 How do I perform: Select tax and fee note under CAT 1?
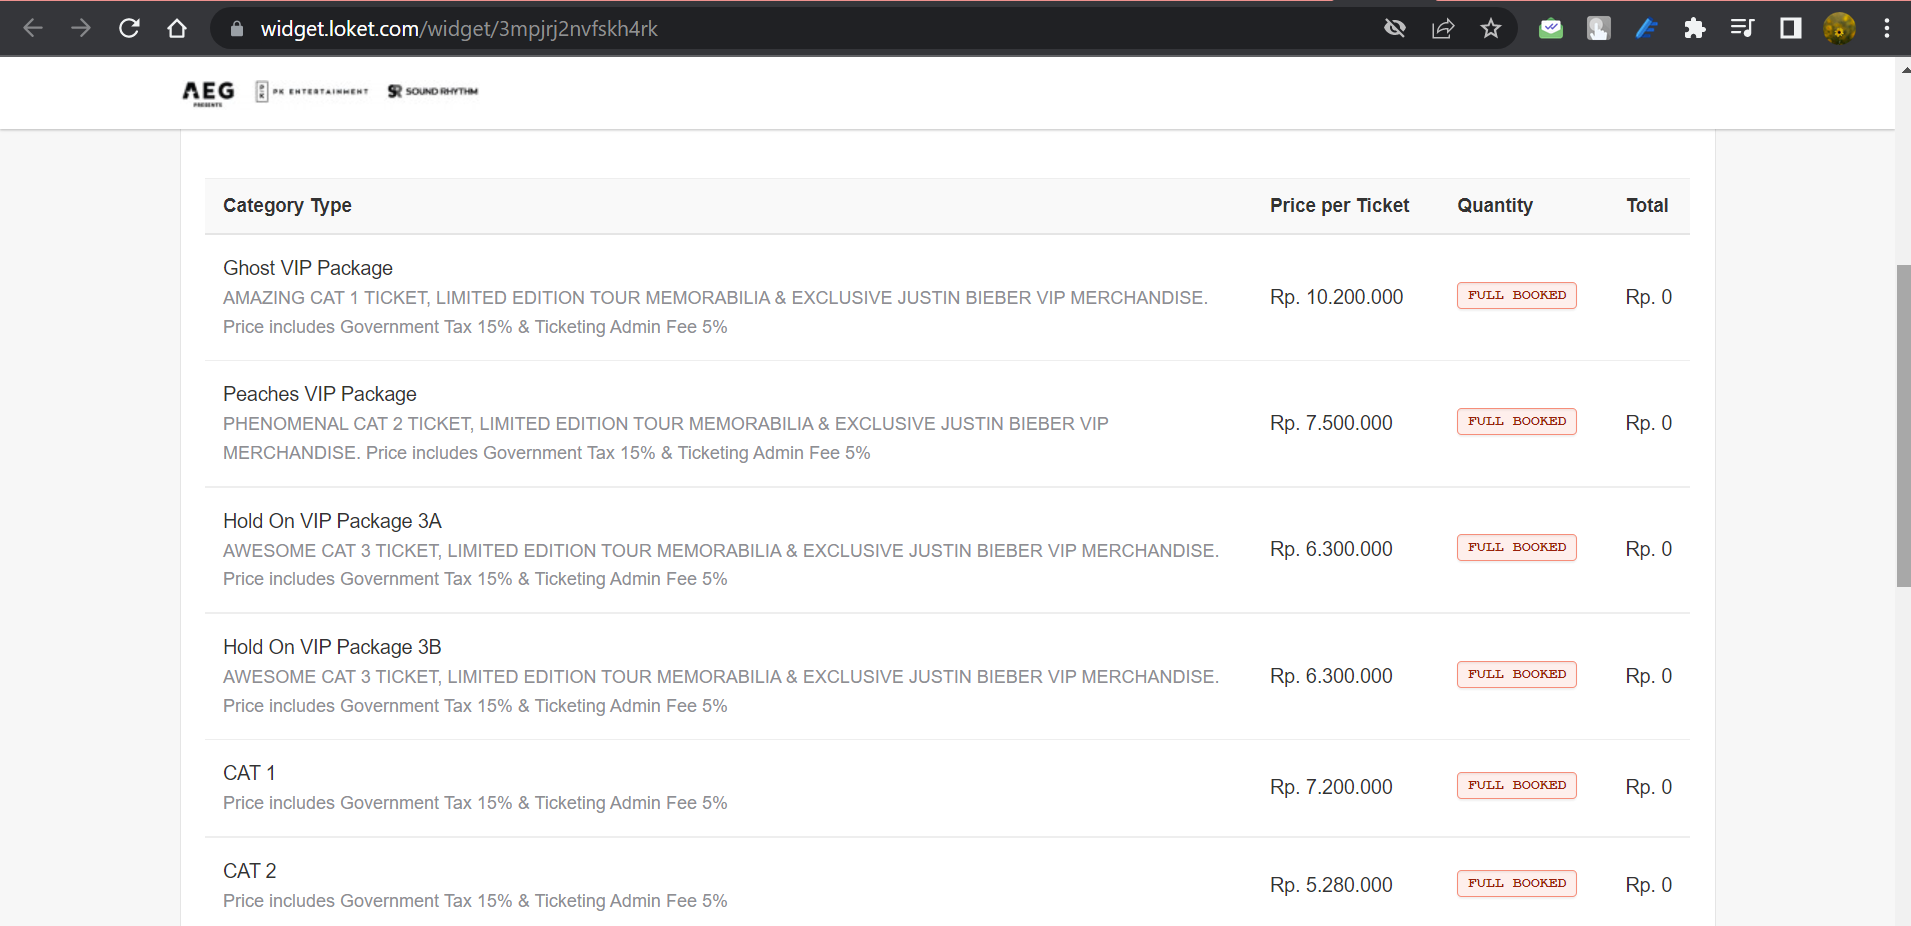(x=475, y=803)
